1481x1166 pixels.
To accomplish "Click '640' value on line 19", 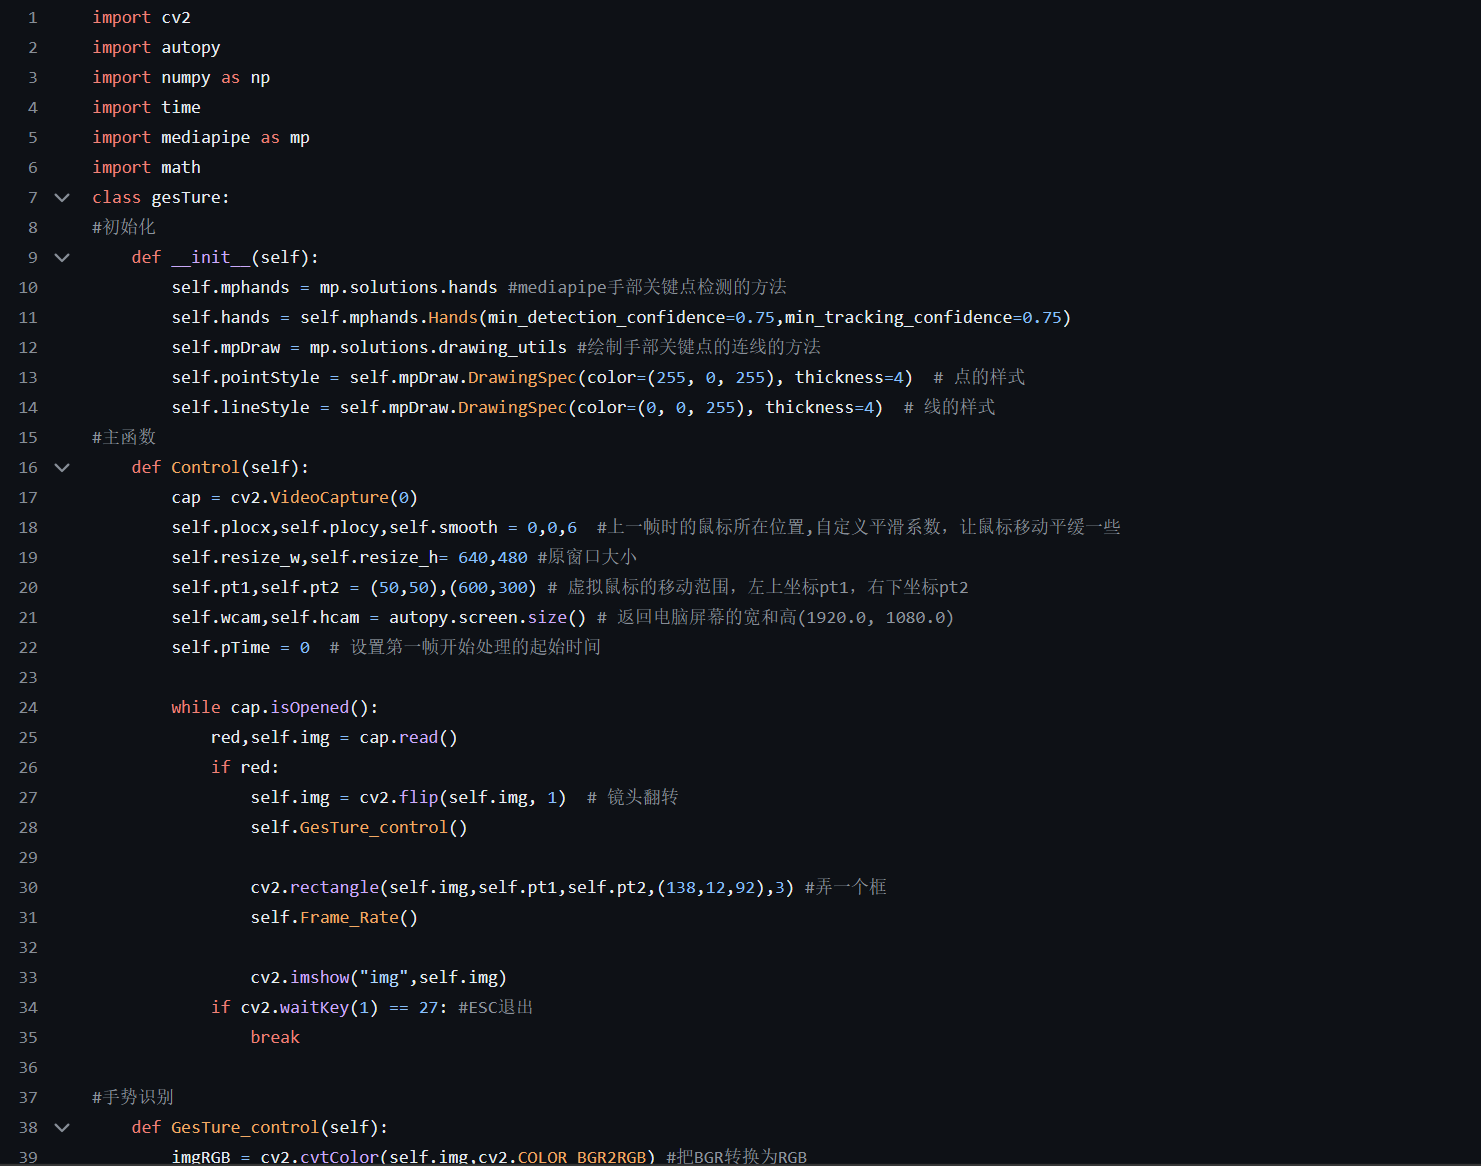I will click(x=473, y=557).
